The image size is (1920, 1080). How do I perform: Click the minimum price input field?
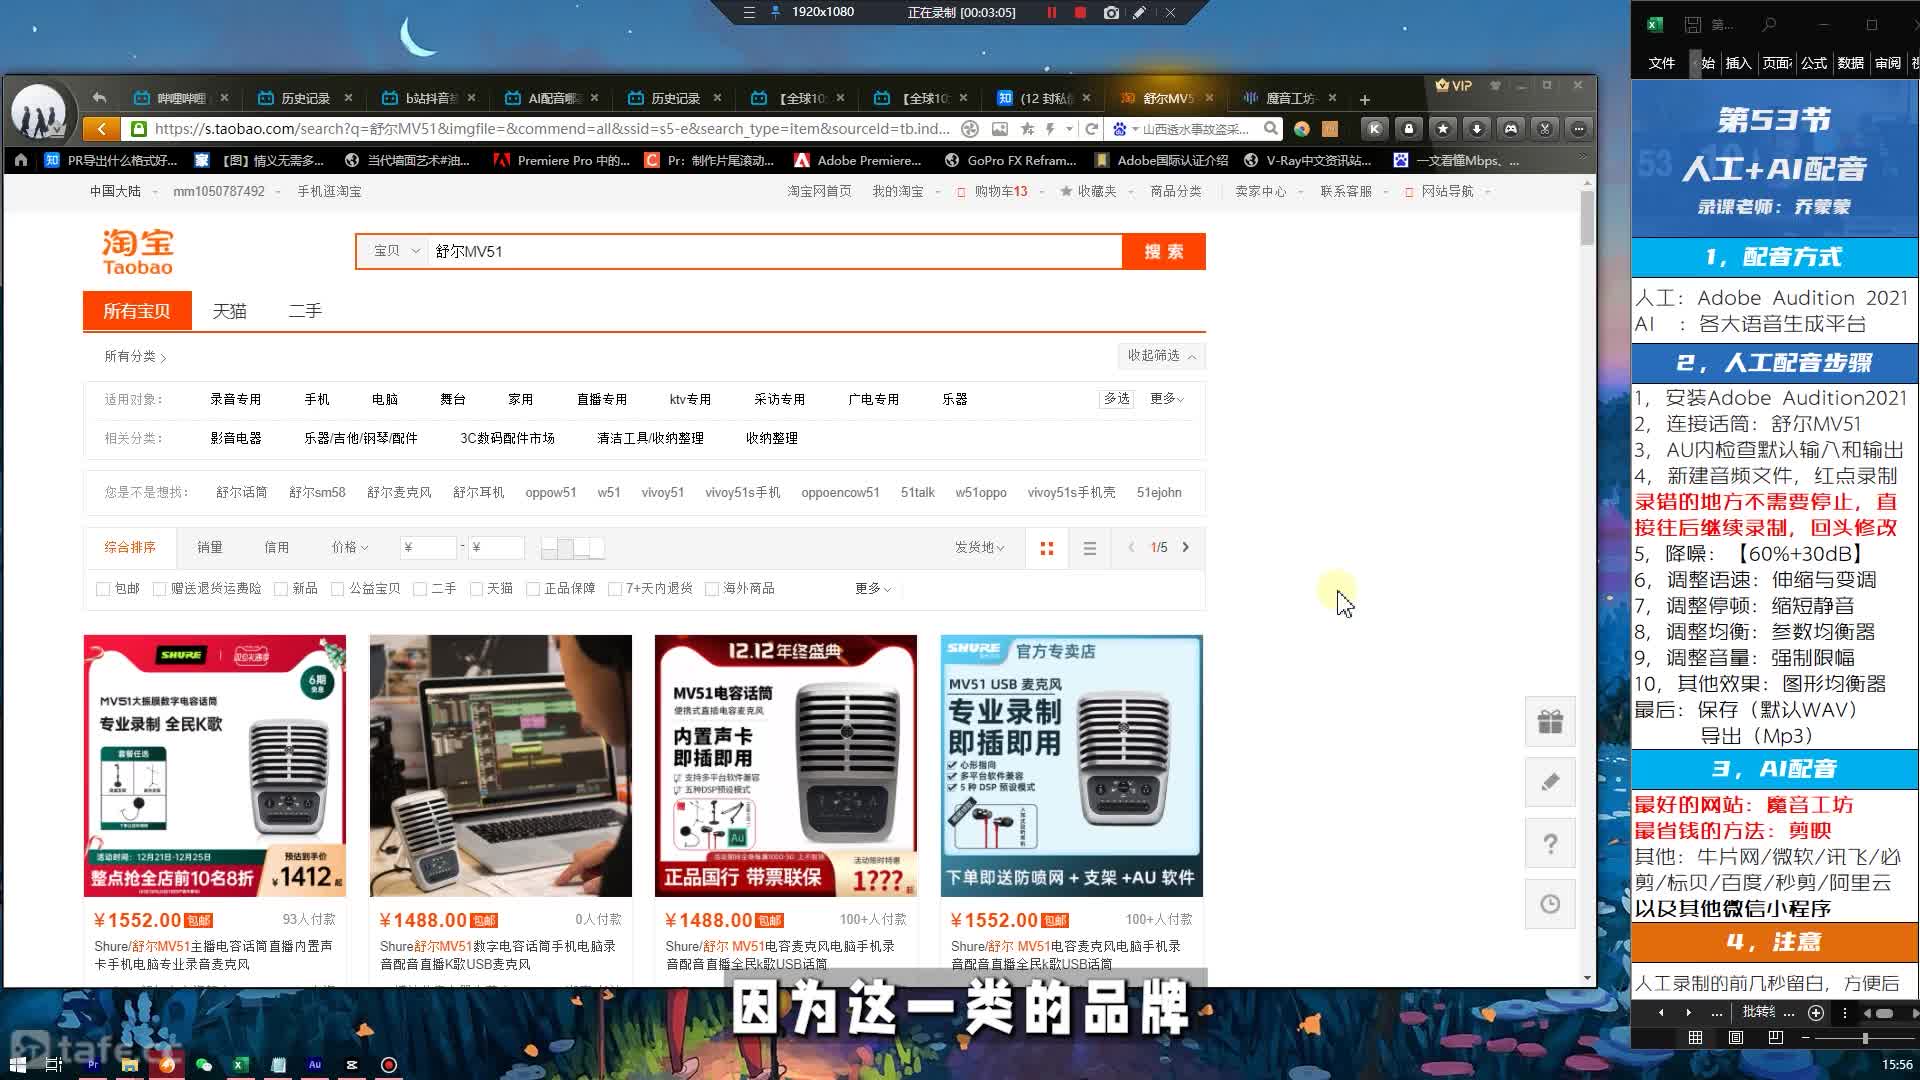point(428,547)
